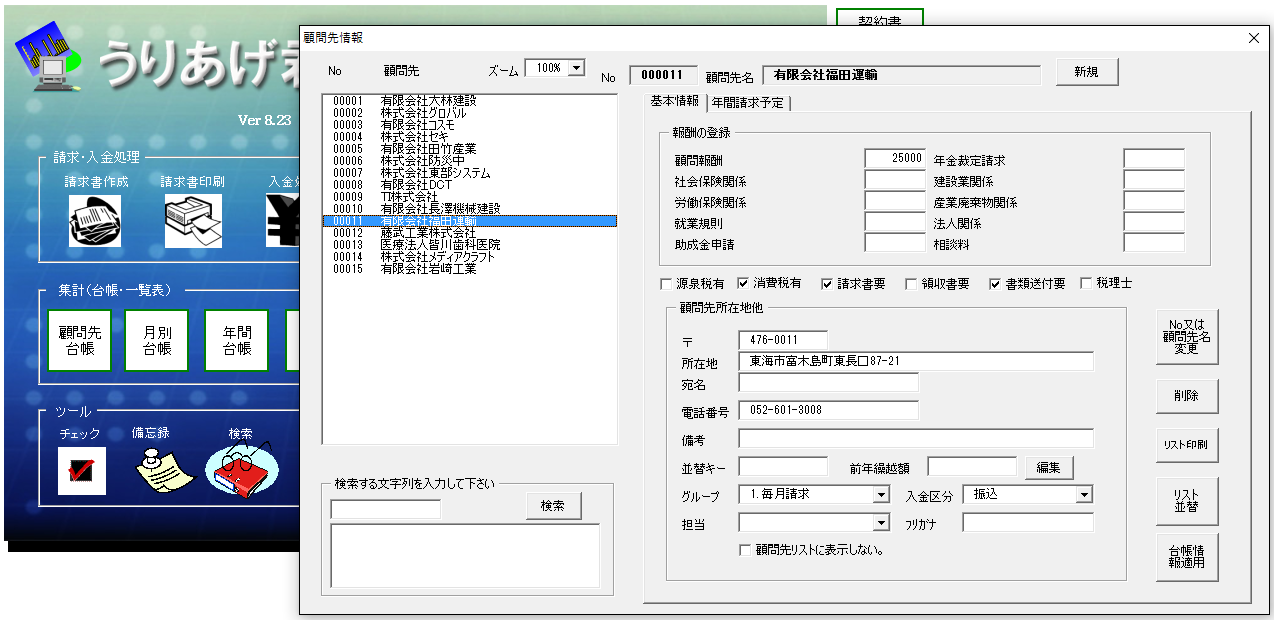1274x620 pixels.
Task: Select list row 00008 有限会社DCT
Action: 469,185
